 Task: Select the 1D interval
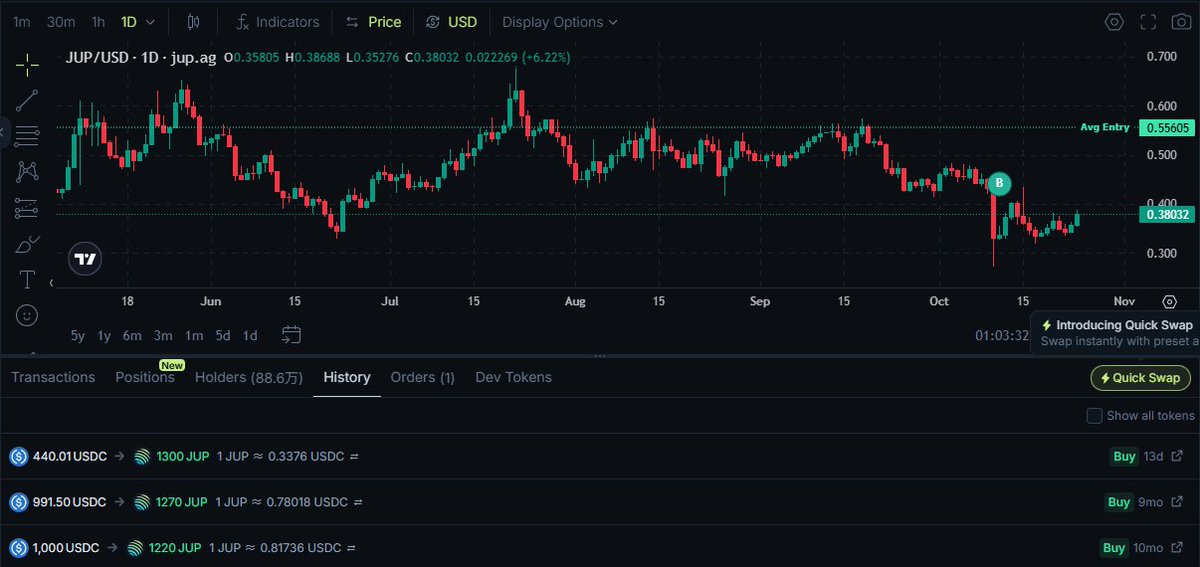click(x=129, y=21)
